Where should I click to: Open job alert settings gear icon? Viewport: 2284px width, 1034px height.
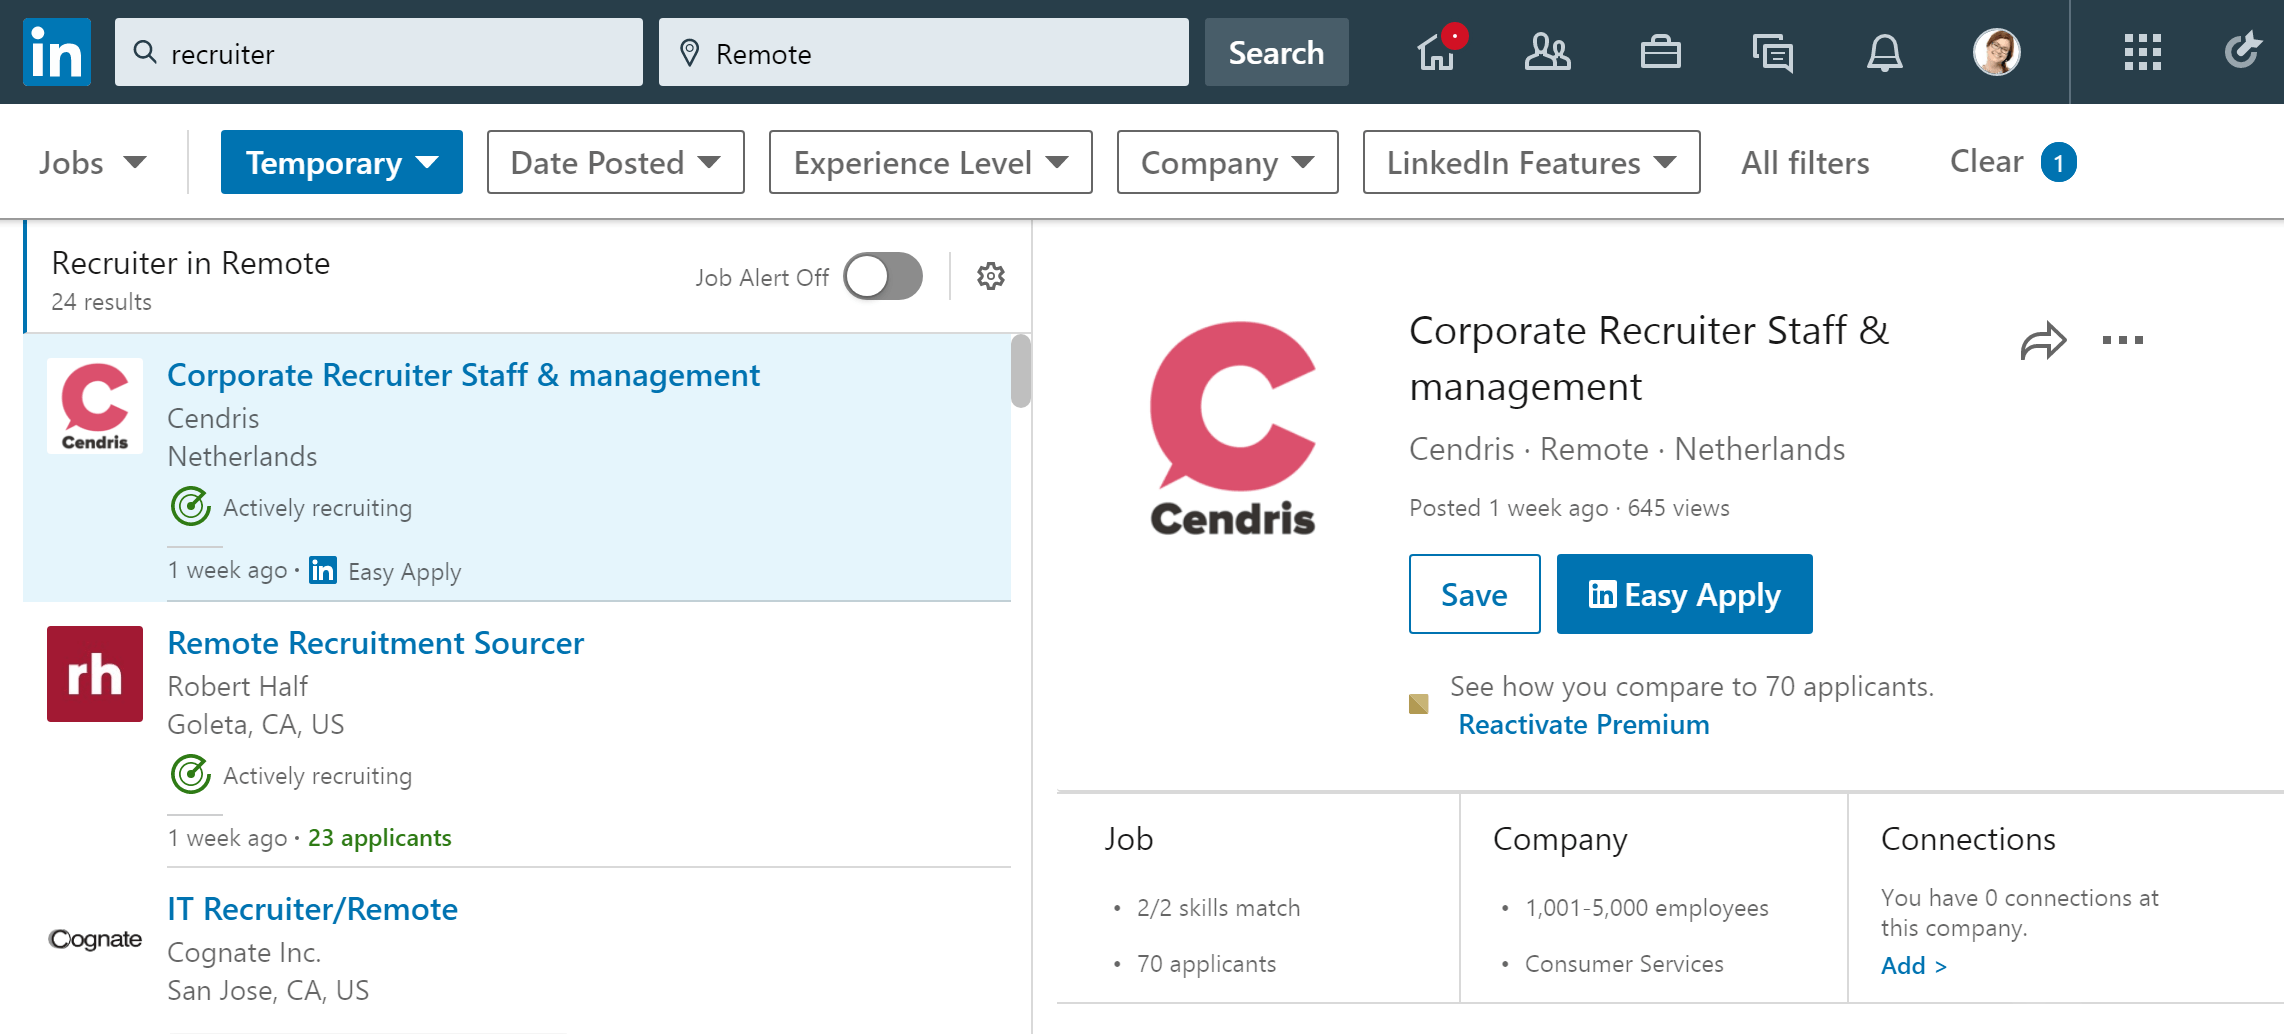pos(990,276)
